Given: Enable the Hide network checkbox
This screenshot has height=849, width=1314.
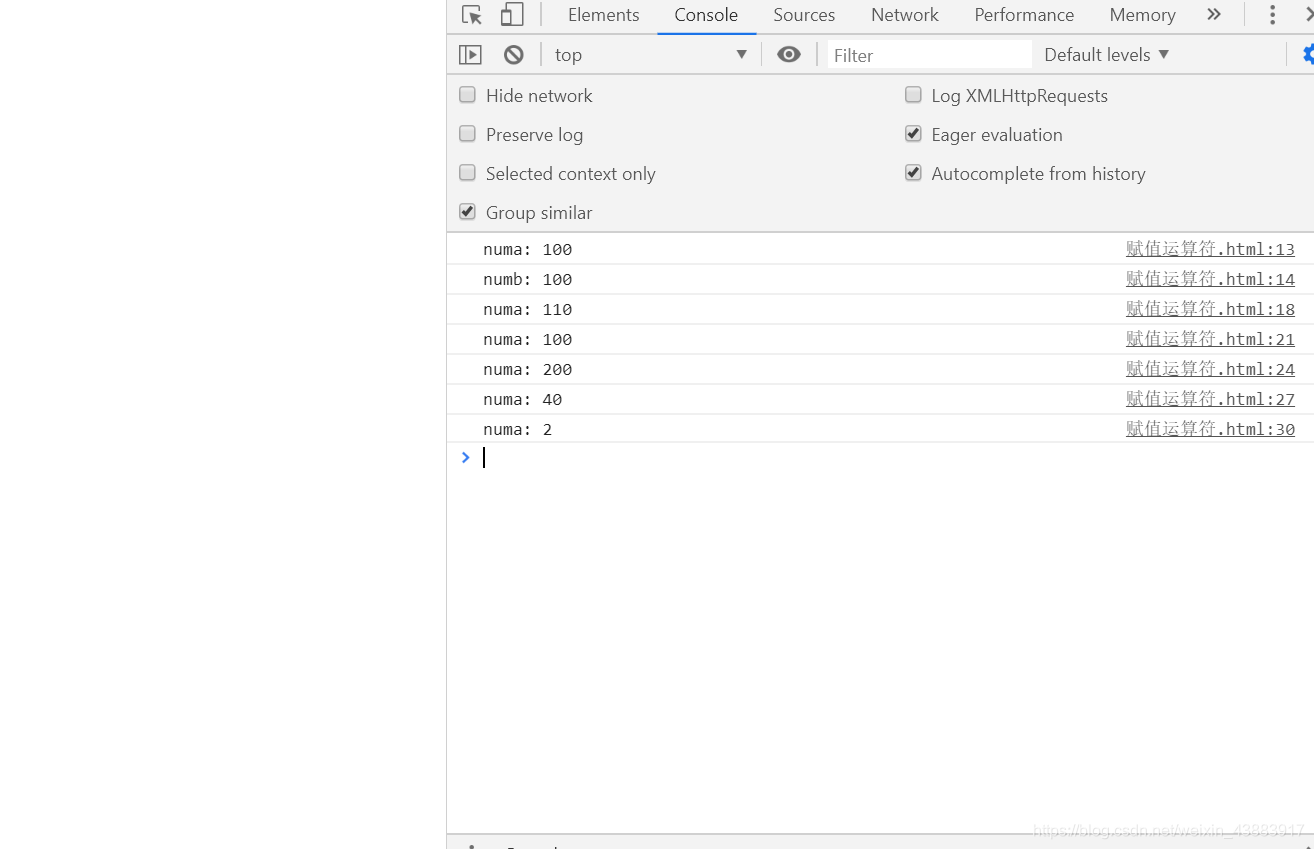Looking at the screenshot, I should (467, 95).
